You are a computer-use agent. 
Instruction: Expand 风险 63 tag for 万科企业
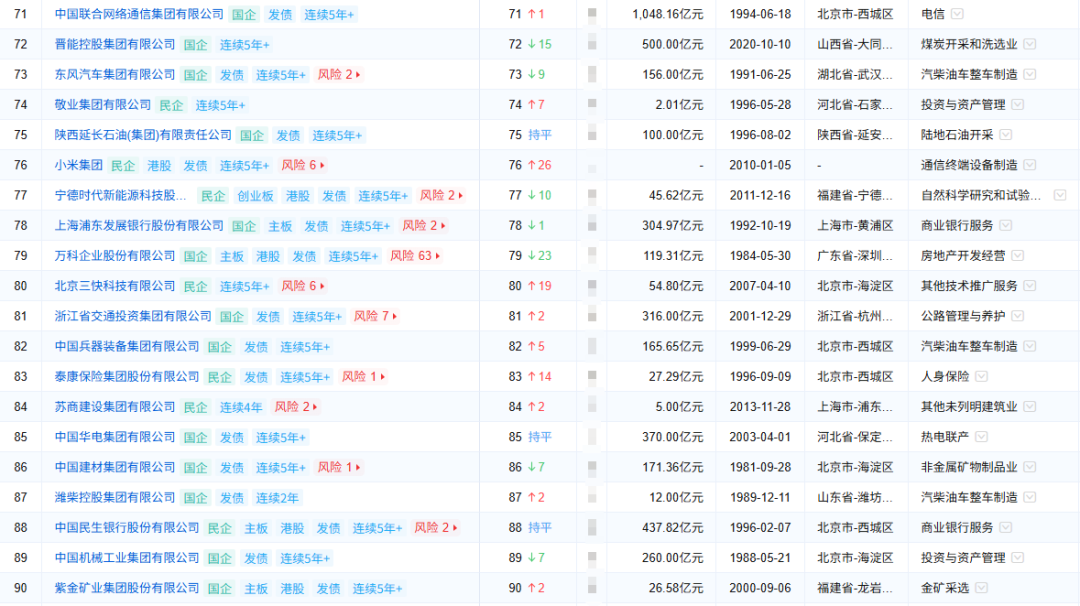pyautogui.click(x=415, y=256)
